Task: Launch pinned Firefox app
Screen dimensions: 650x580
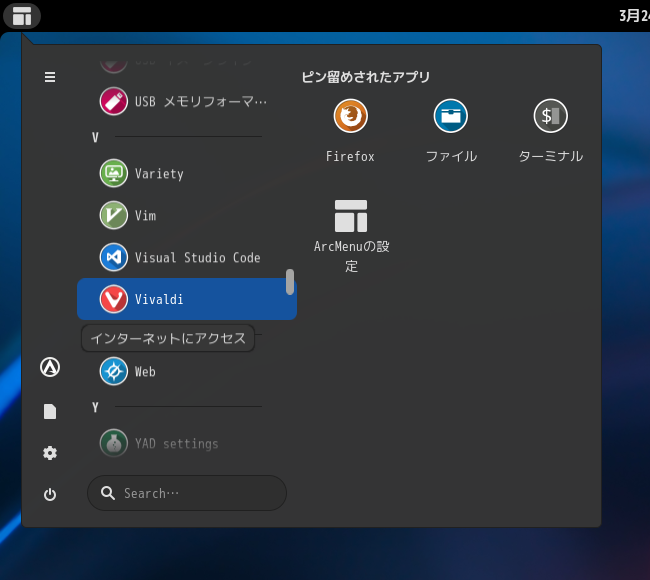Action: pos(350,131)
